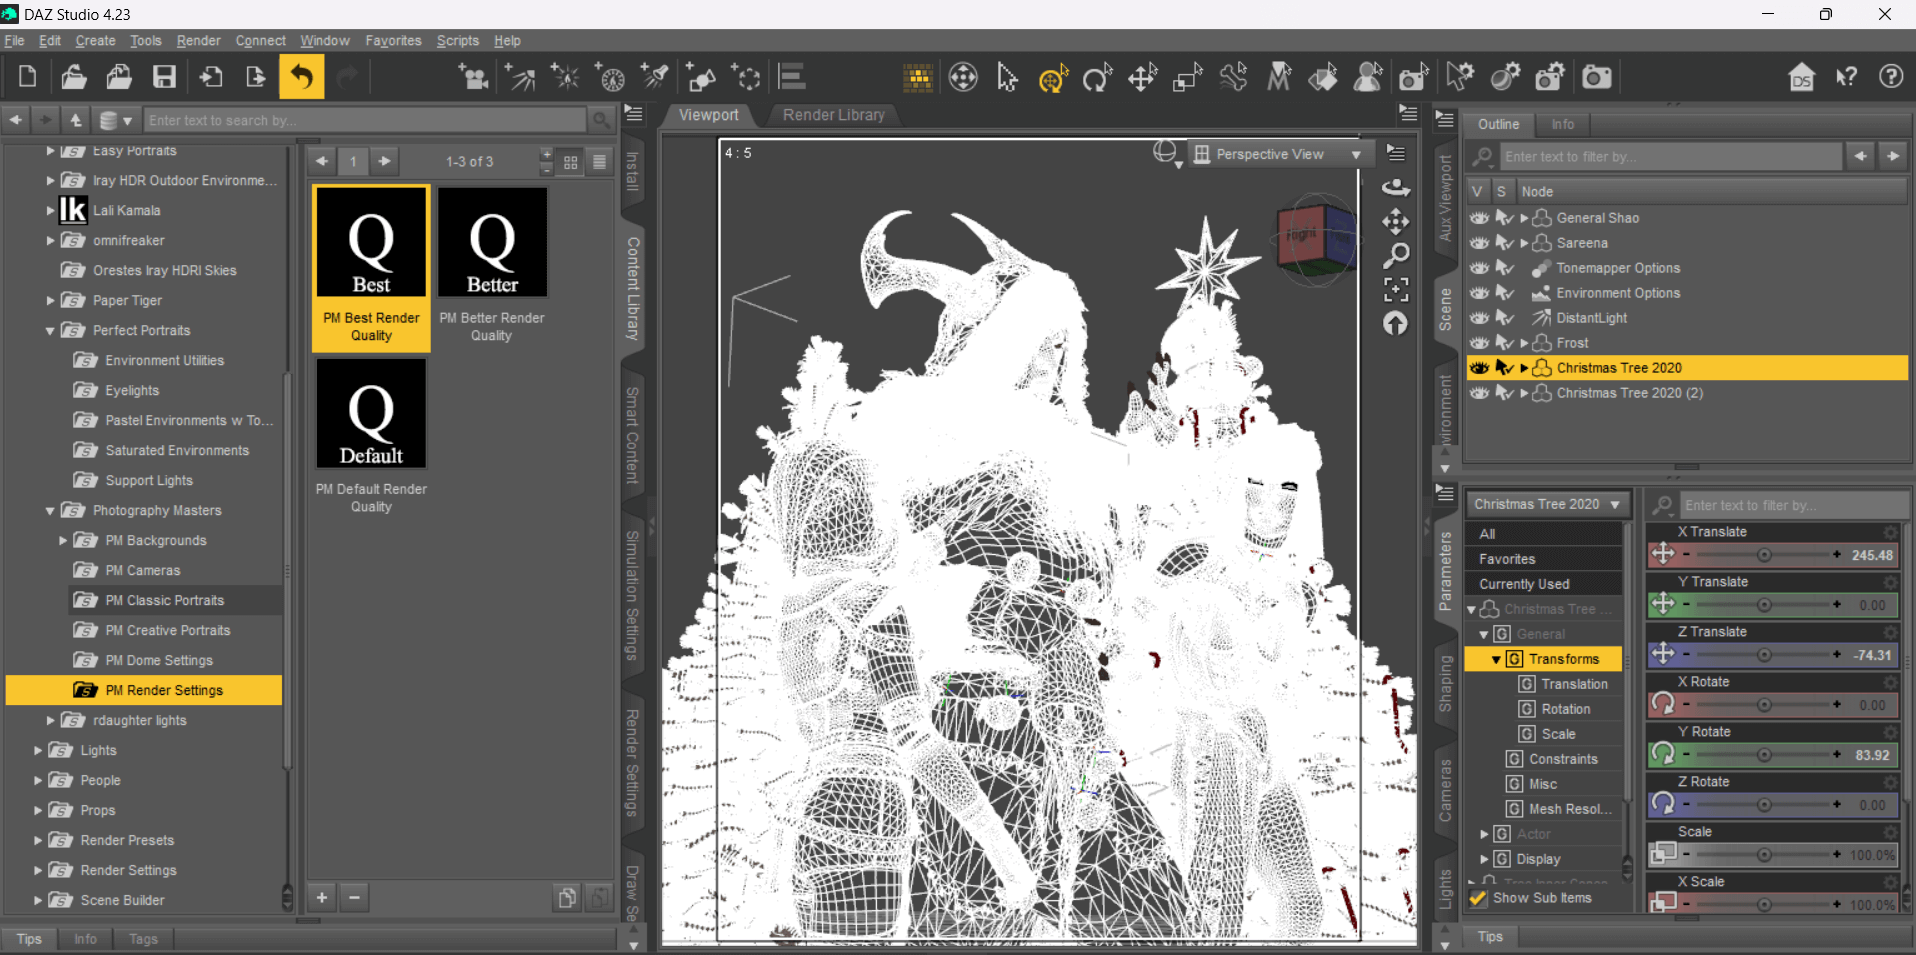
Task: Select Rotation under Transforms
Action: 1565,709
